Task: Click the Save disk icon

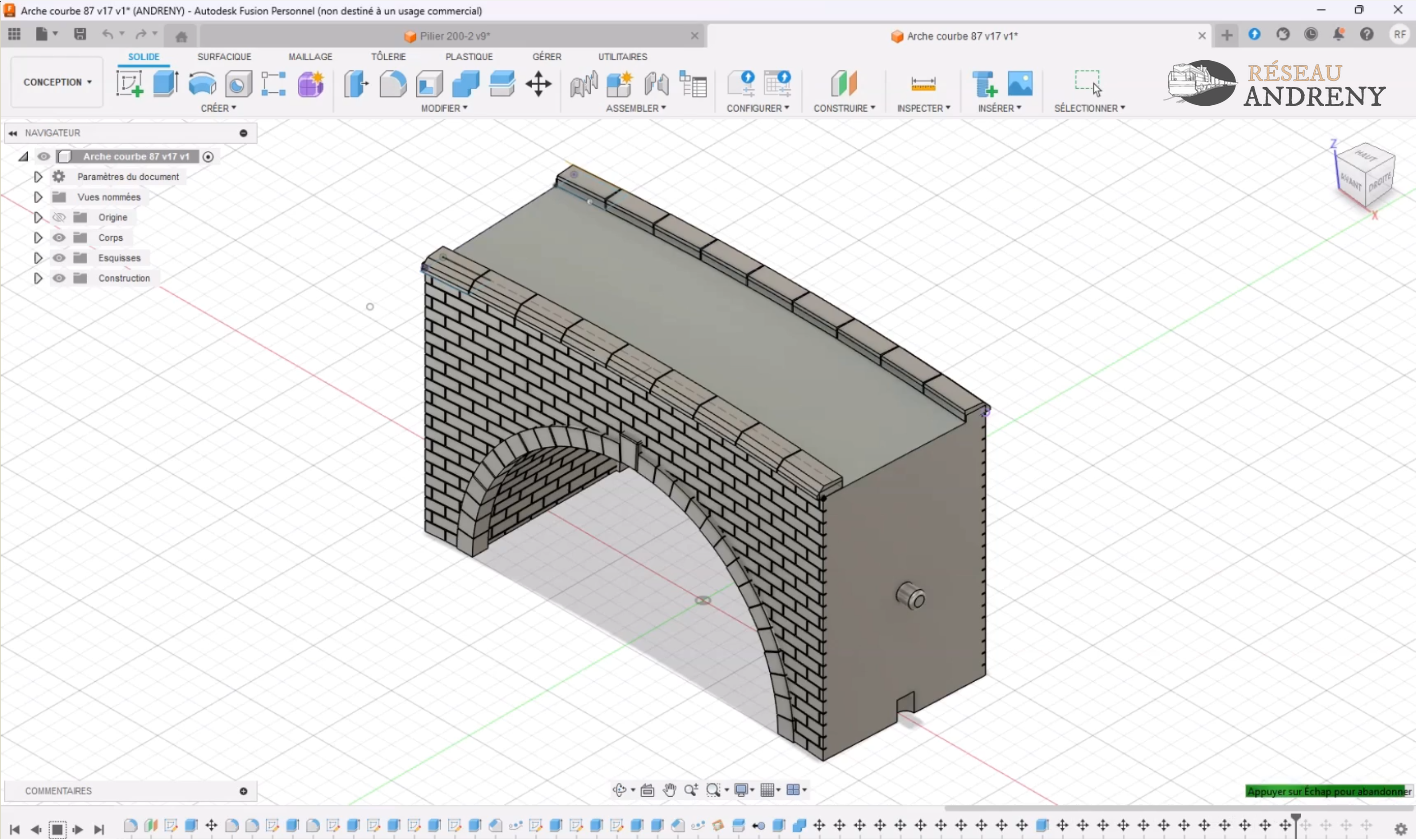Action: pos(80,34)
